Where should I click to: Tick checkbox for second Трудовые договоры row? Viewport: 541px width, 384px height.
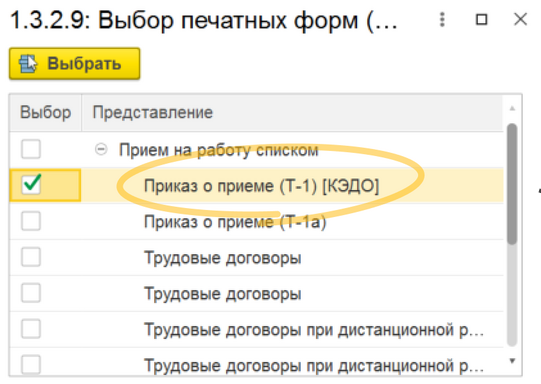[31, 293]
